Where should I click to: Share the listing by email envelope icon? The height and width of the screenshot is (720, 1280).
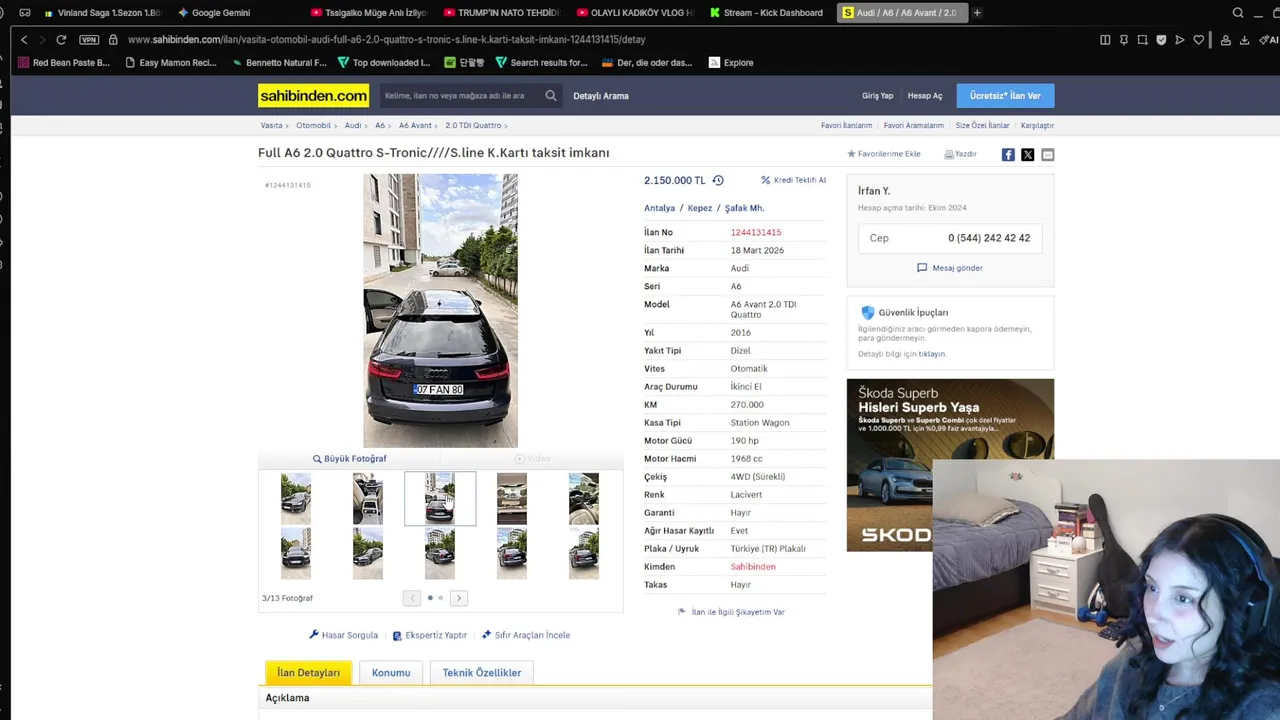[1047, 154]
